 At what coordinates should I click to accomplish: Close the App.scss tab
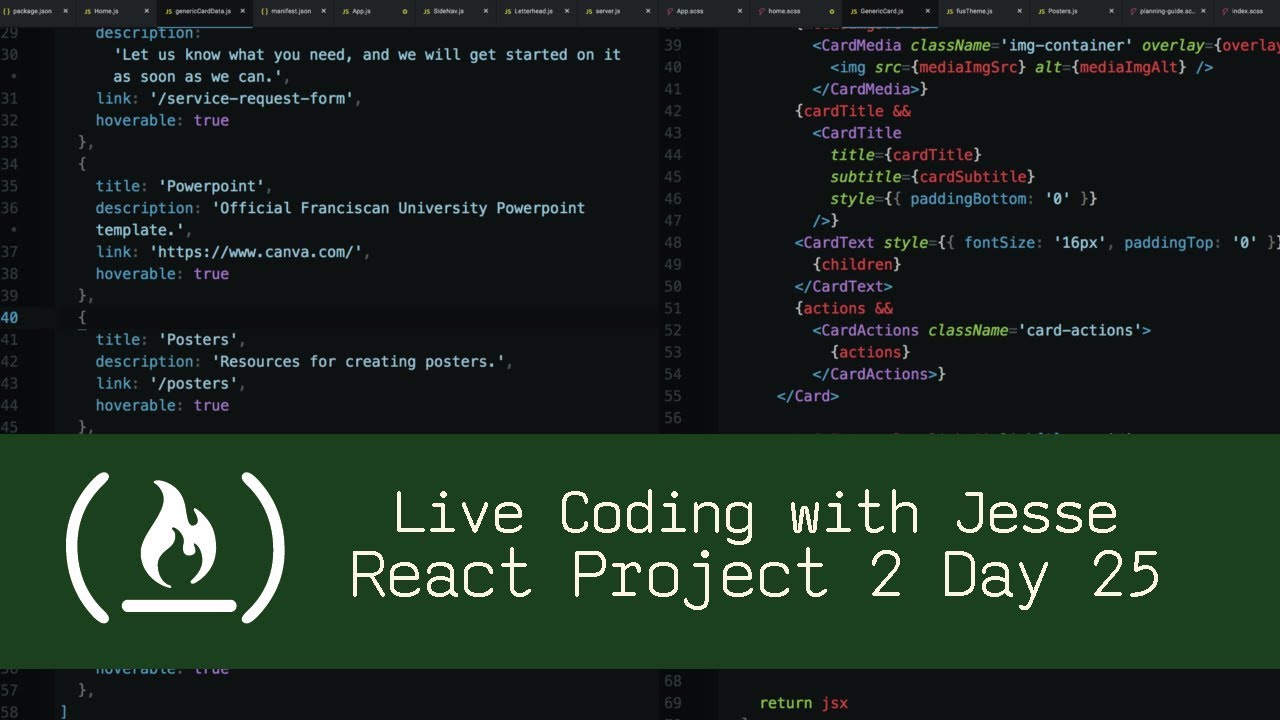[739, 11]
